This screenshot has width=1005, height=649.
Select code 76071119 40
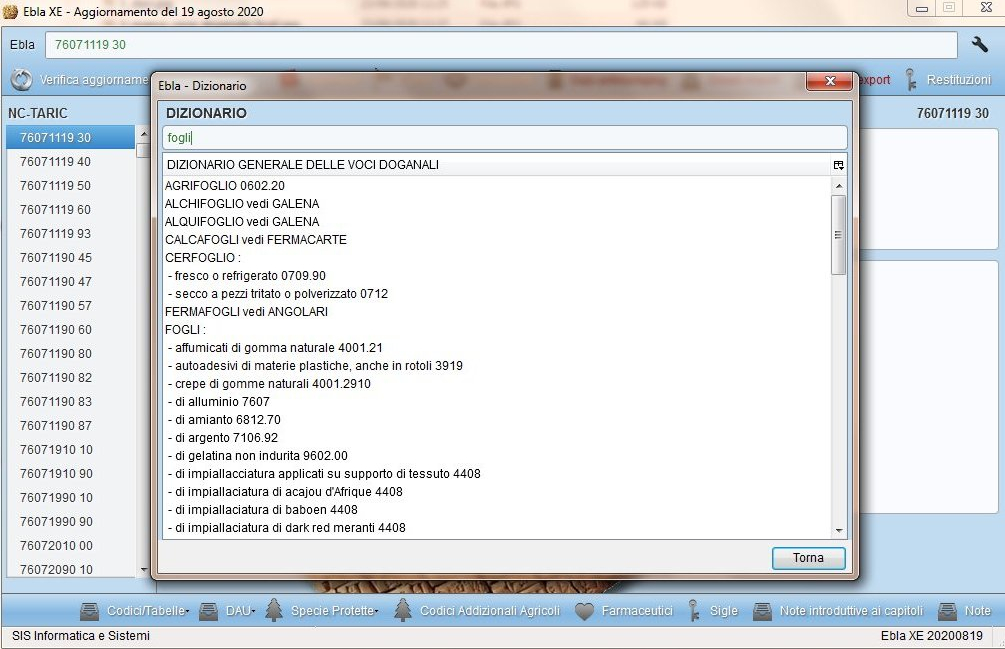[x=71, y=161]
